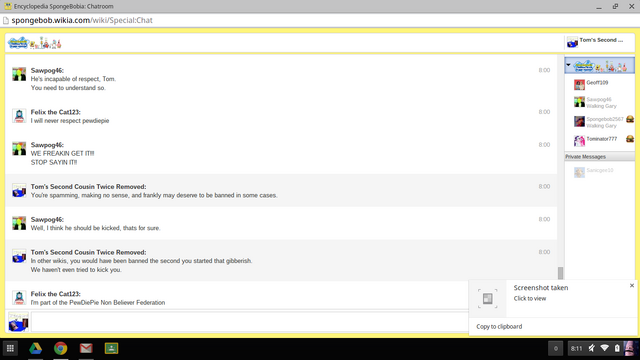This screenshot has height=360, width=640.
Task: Click the moderator badge next to Spongebob2567
Action: point(630,119)
